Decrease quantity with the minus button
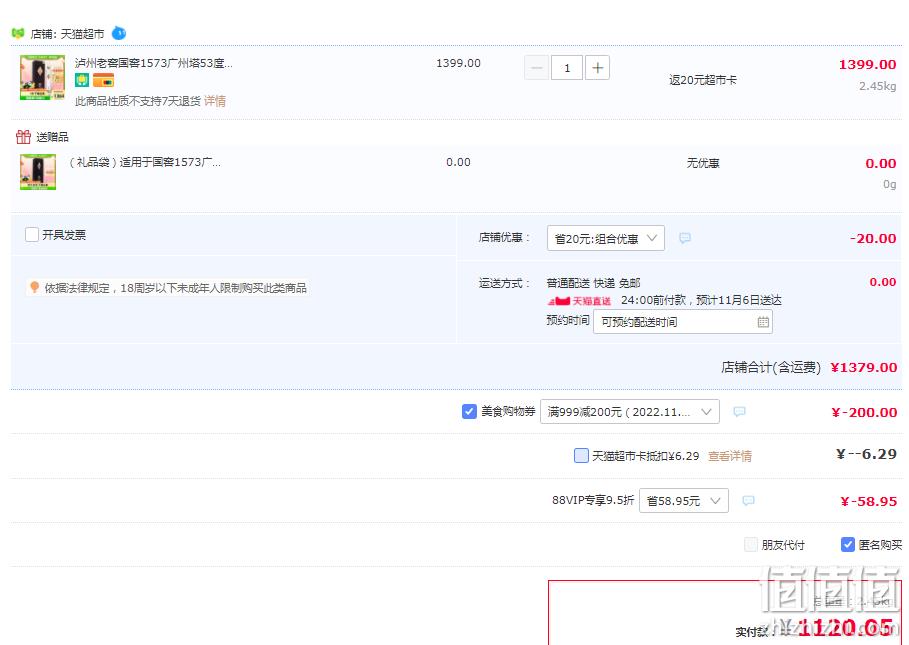The width and height of the screenshot is (909, 645). pyautogui.click(x=536, y=68)
